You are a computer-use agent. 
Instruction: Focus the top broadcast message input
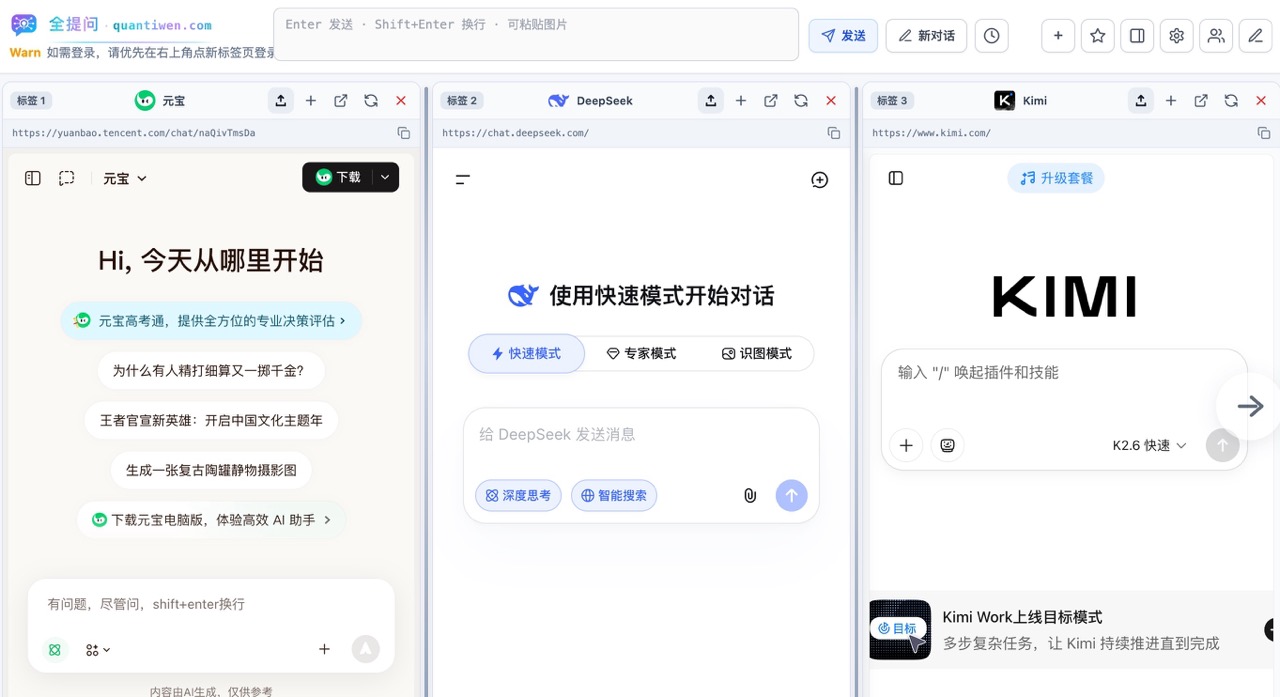coord(536,34)
